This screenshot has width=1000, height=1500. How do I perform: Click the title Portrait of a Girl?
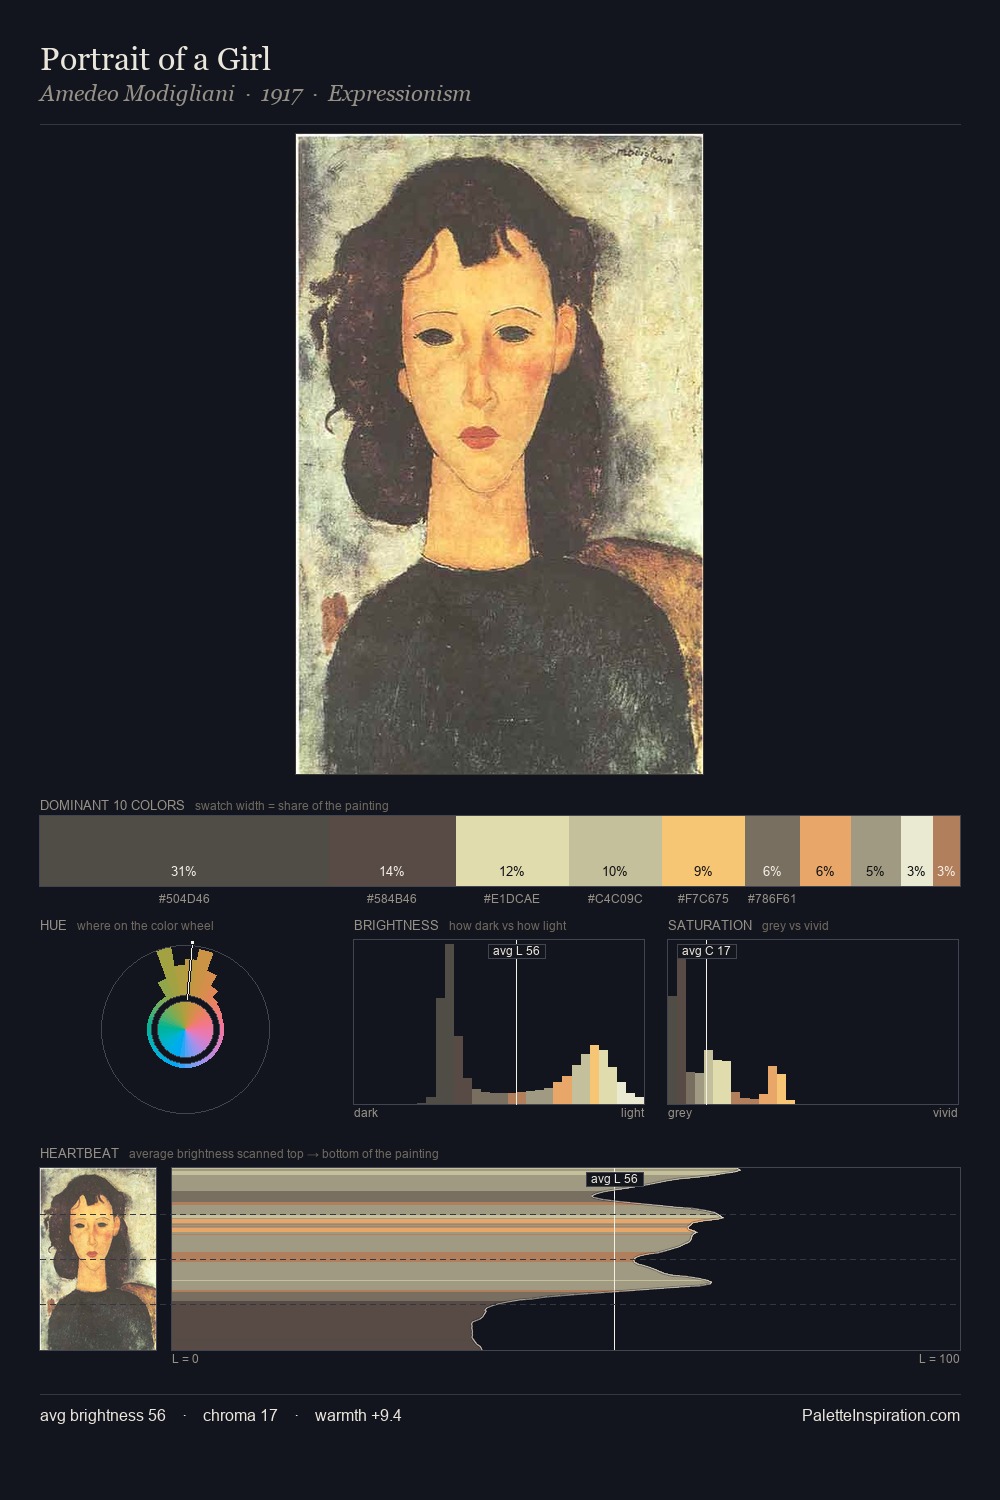pyautogui.click(x=155, y=59)
